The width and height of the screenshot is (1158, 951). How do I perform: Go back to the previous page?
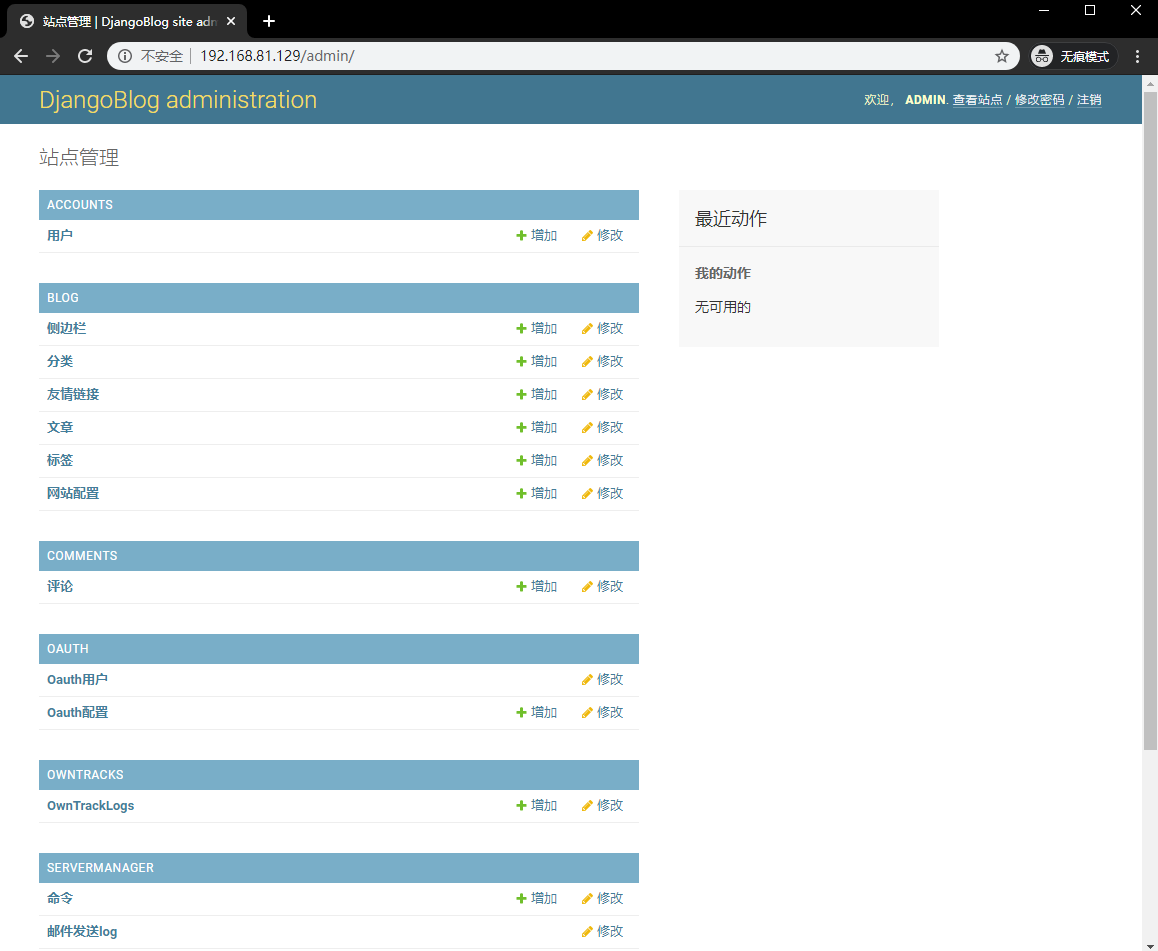pyautogui.click(x=21, y=56)
